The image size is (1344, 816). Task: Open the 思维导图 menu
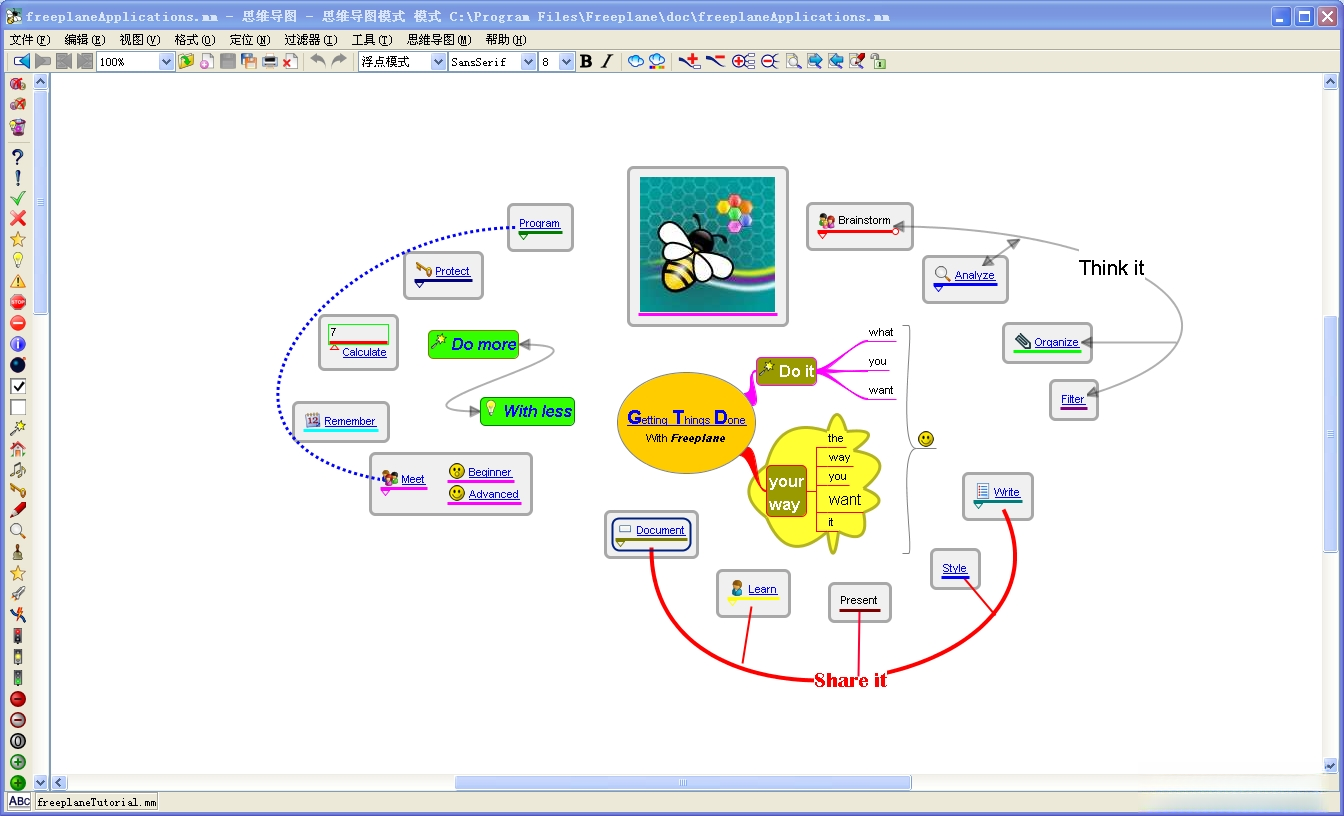tap(438, 40)
